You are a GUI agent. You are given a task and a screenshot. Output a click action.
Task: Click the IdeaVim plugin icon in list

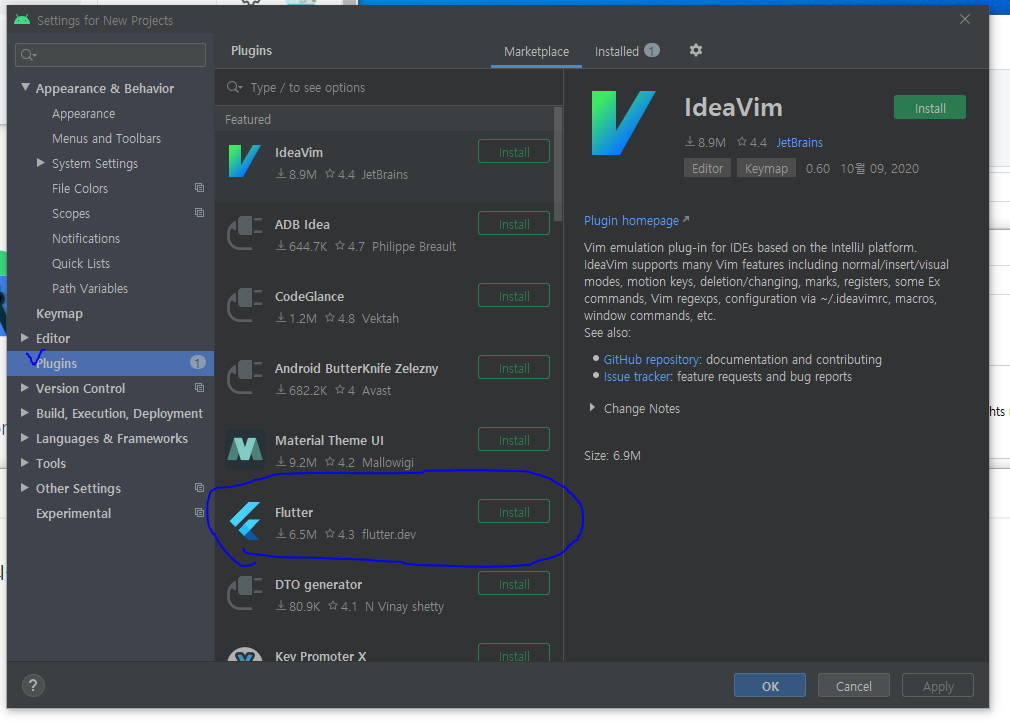pos(245,161)
